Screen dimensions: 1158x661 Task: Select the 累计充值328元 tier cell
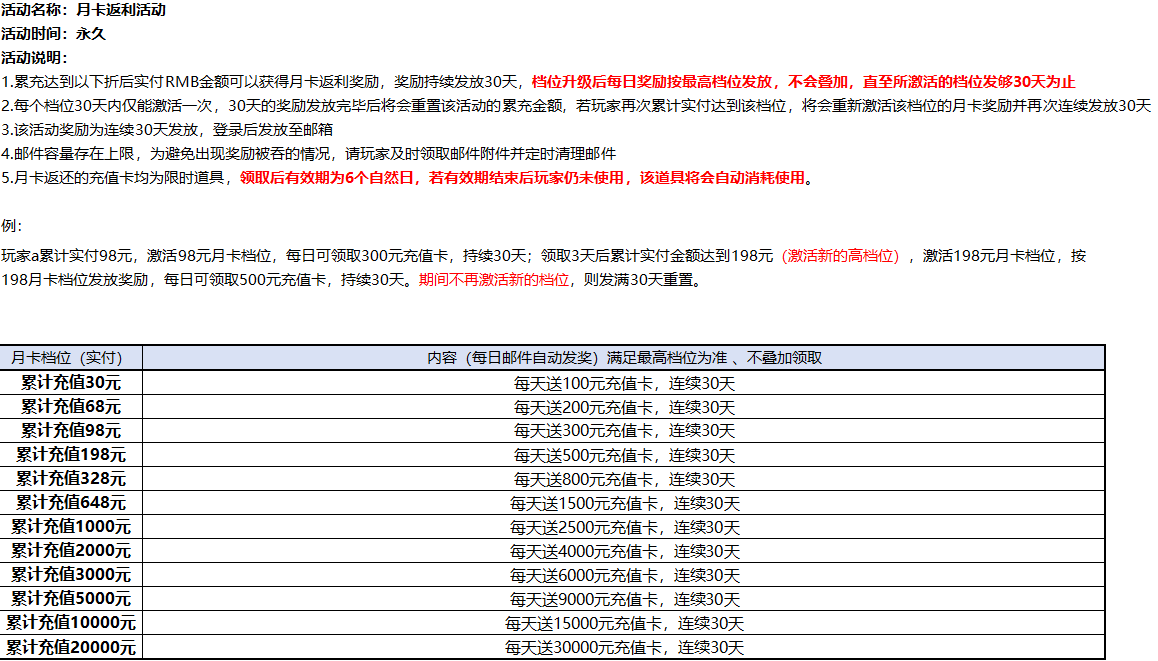(71, 478)
